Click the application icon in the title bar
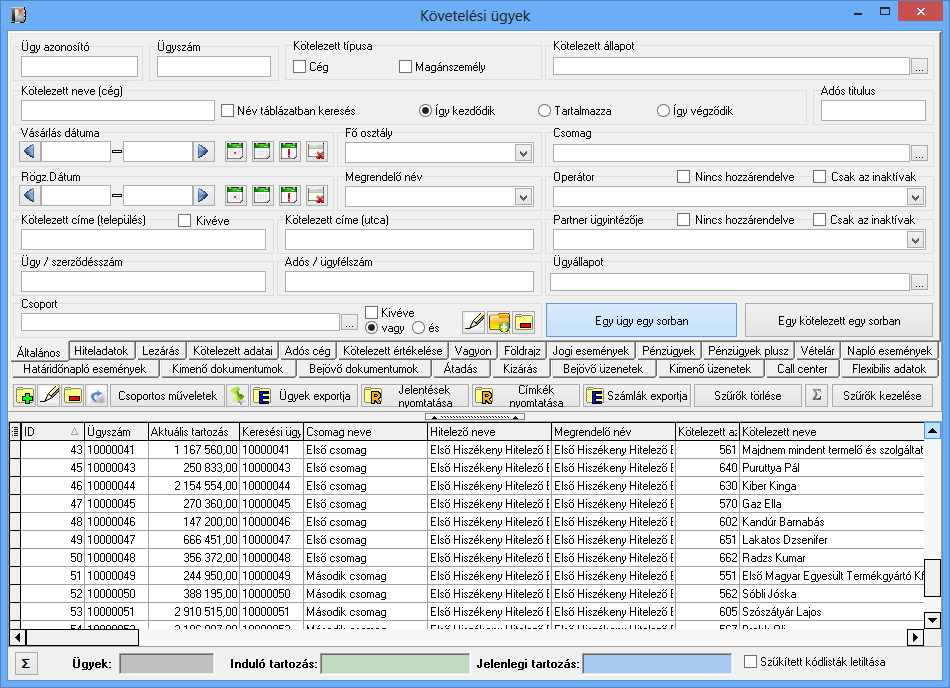The image size is (950, 688). click(19, 15)
